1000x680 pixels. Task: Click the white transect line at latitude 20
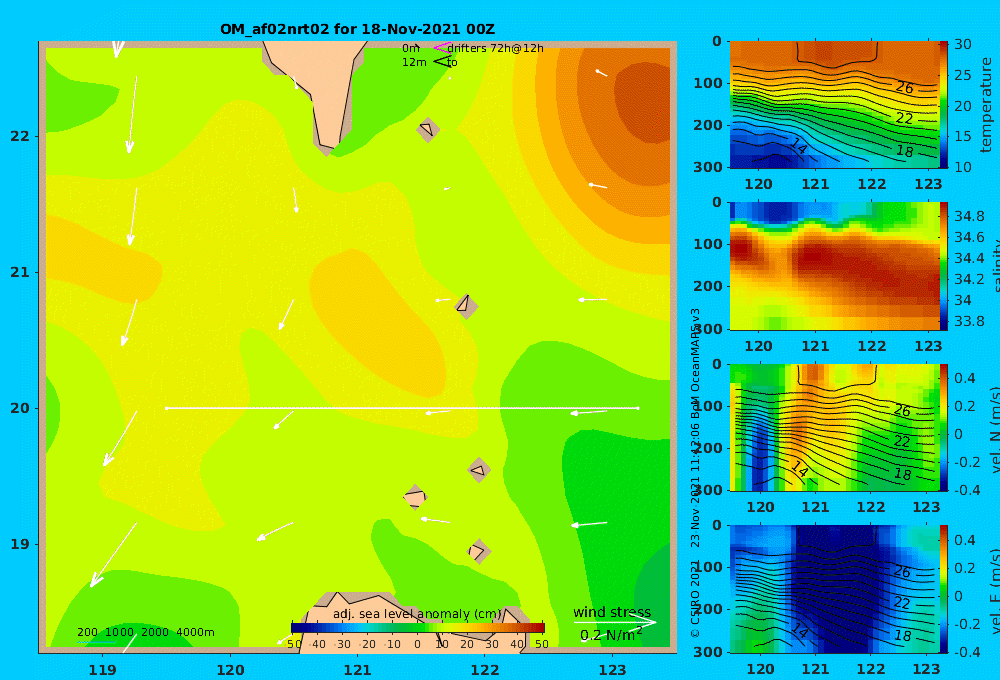(402, 408)
